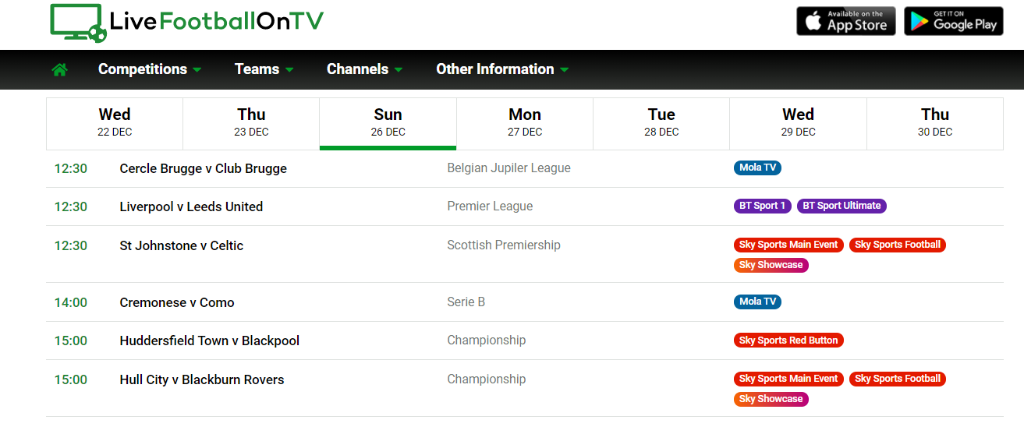
Task: Open the Channels dropdown menu
Action: coord(364,70)
